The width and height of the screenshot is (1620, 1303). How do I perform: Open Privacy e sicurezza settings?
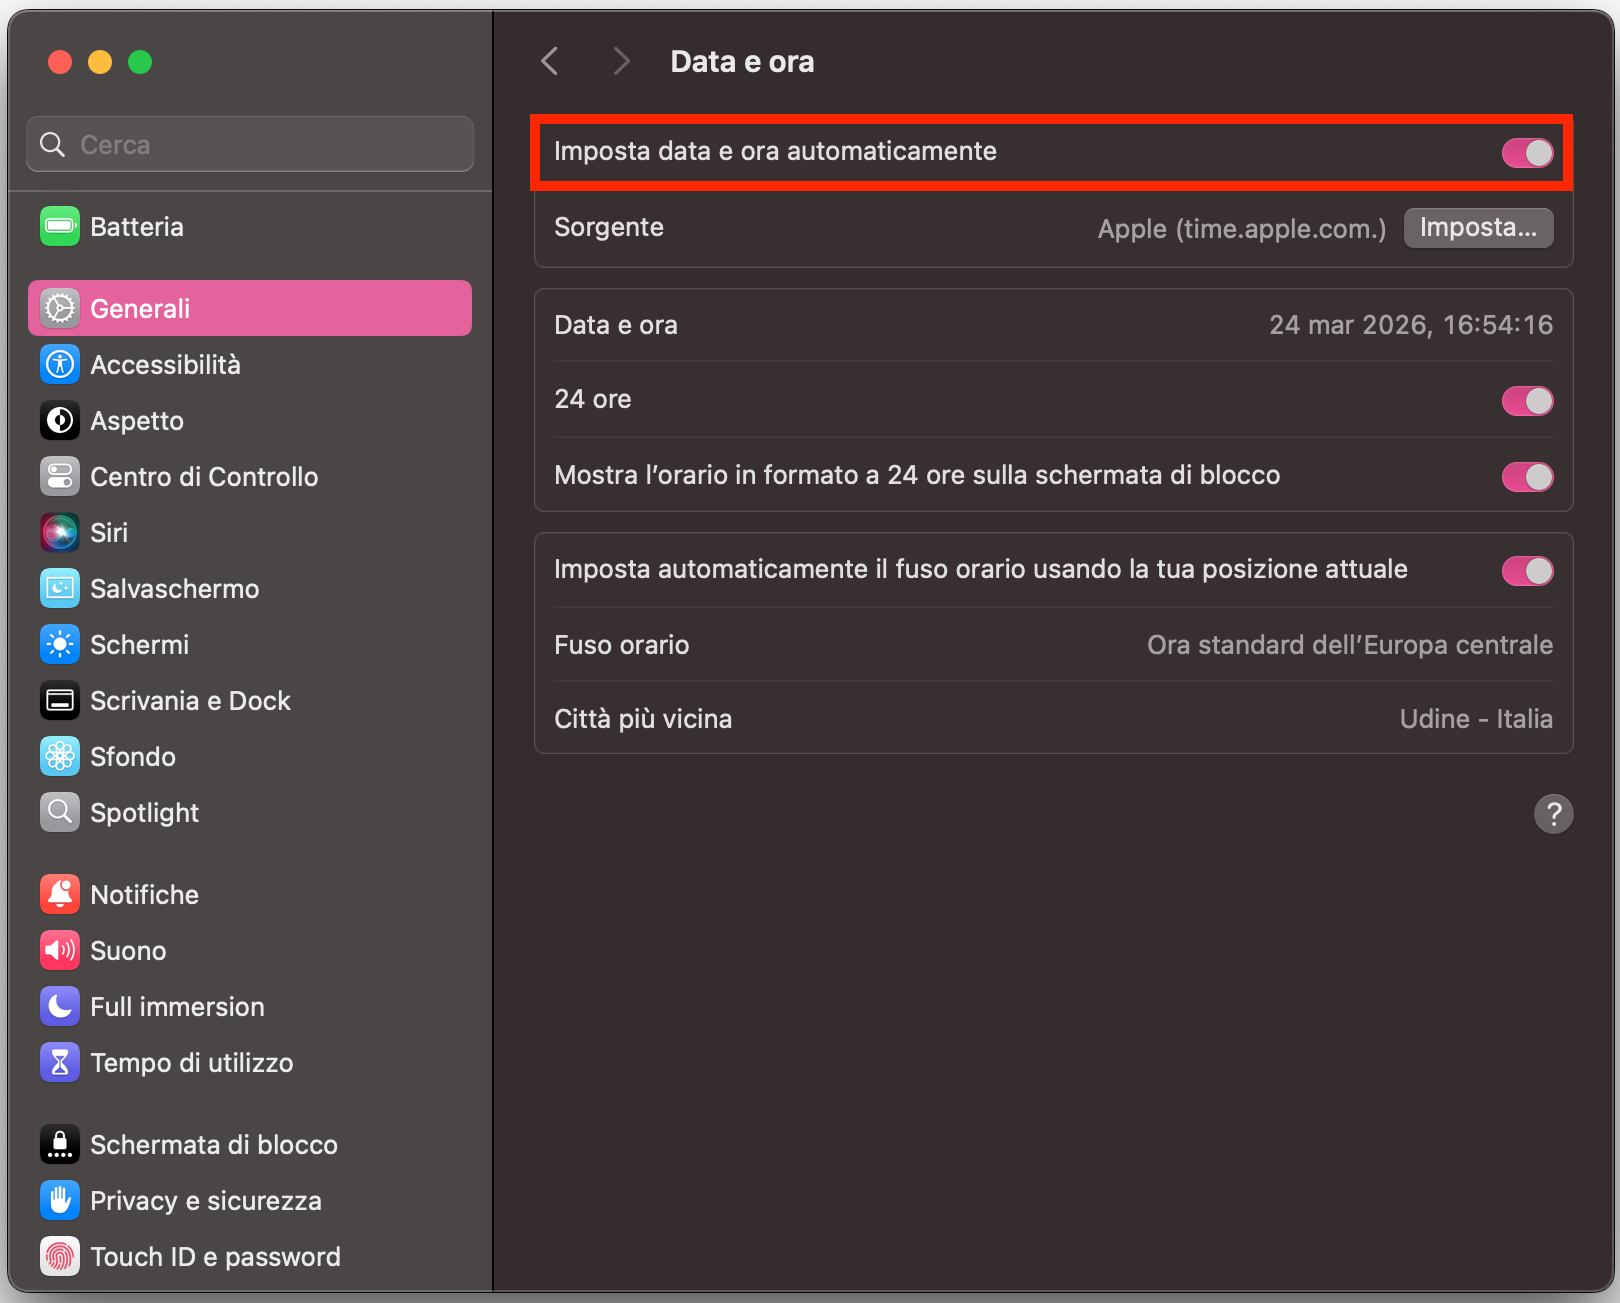(x=59, y=1200)
